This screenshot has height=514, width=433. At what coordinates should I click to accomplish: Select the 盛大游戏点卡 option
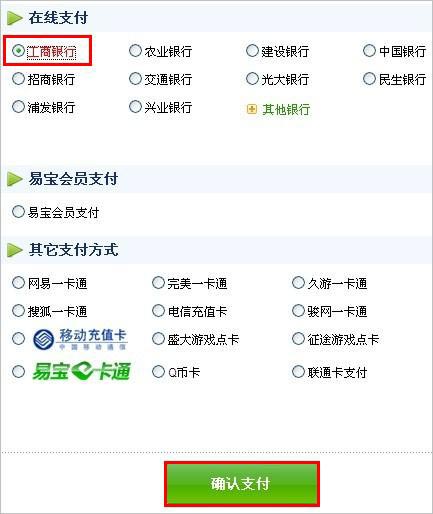158,339
